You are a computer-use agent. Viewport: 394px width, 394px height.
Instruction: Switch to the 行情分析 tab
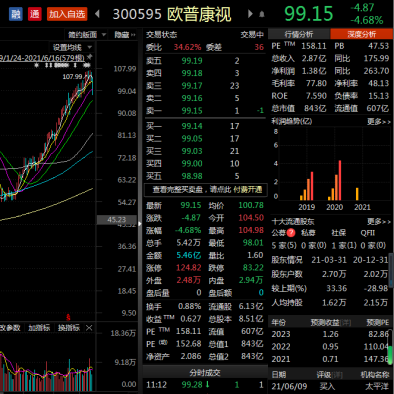(299, 34)
